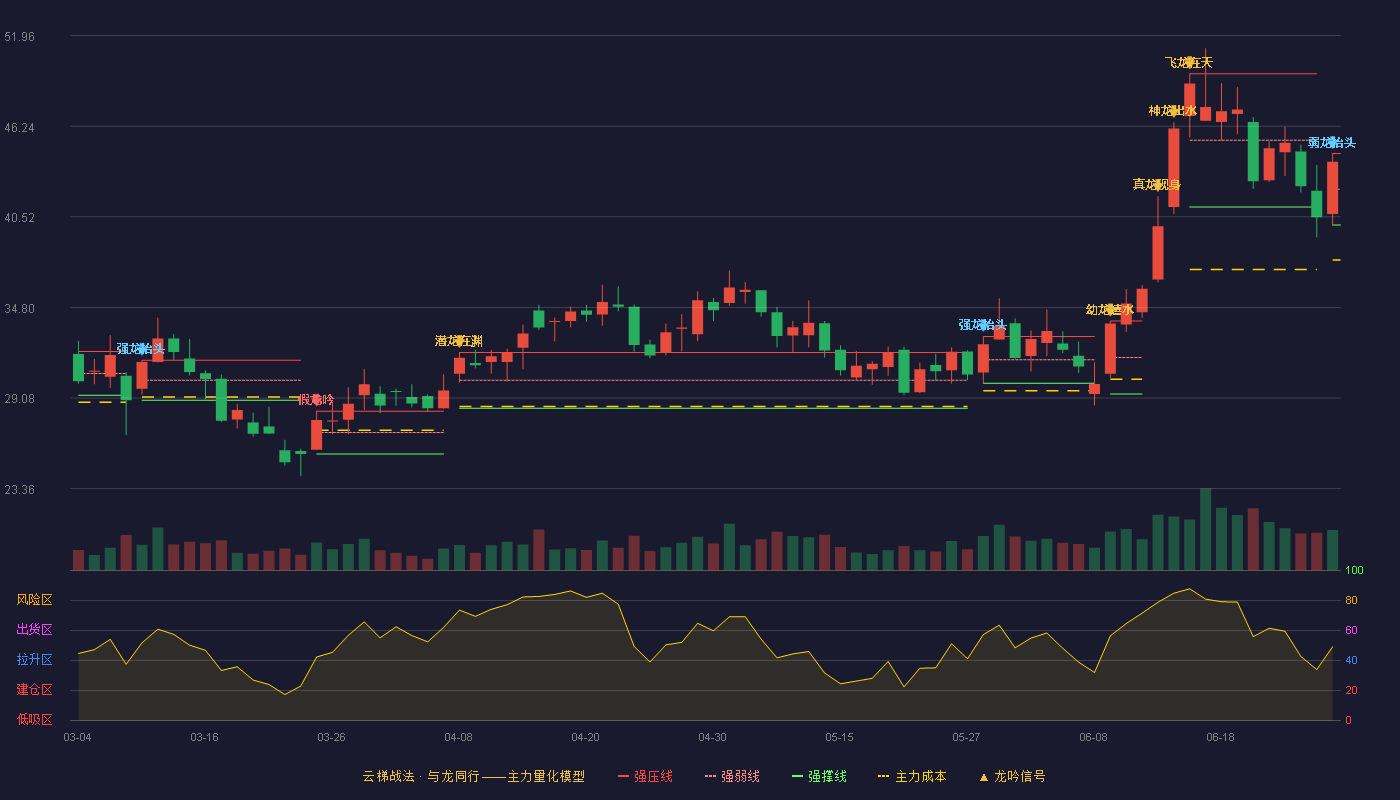1400x800 pixels.
Task: Toggle the 强压线 legend entry
Action: 645,776
